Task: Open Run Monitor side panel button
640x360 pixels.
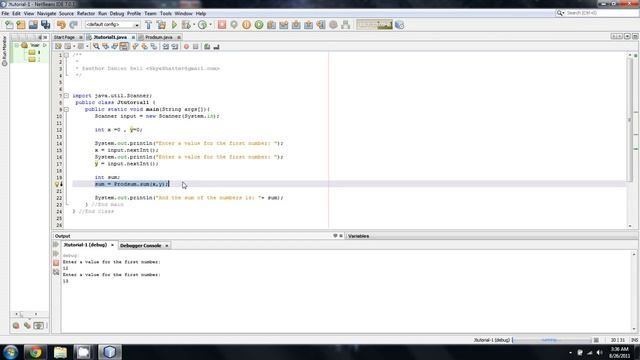Action: click(x=4, y=51)
